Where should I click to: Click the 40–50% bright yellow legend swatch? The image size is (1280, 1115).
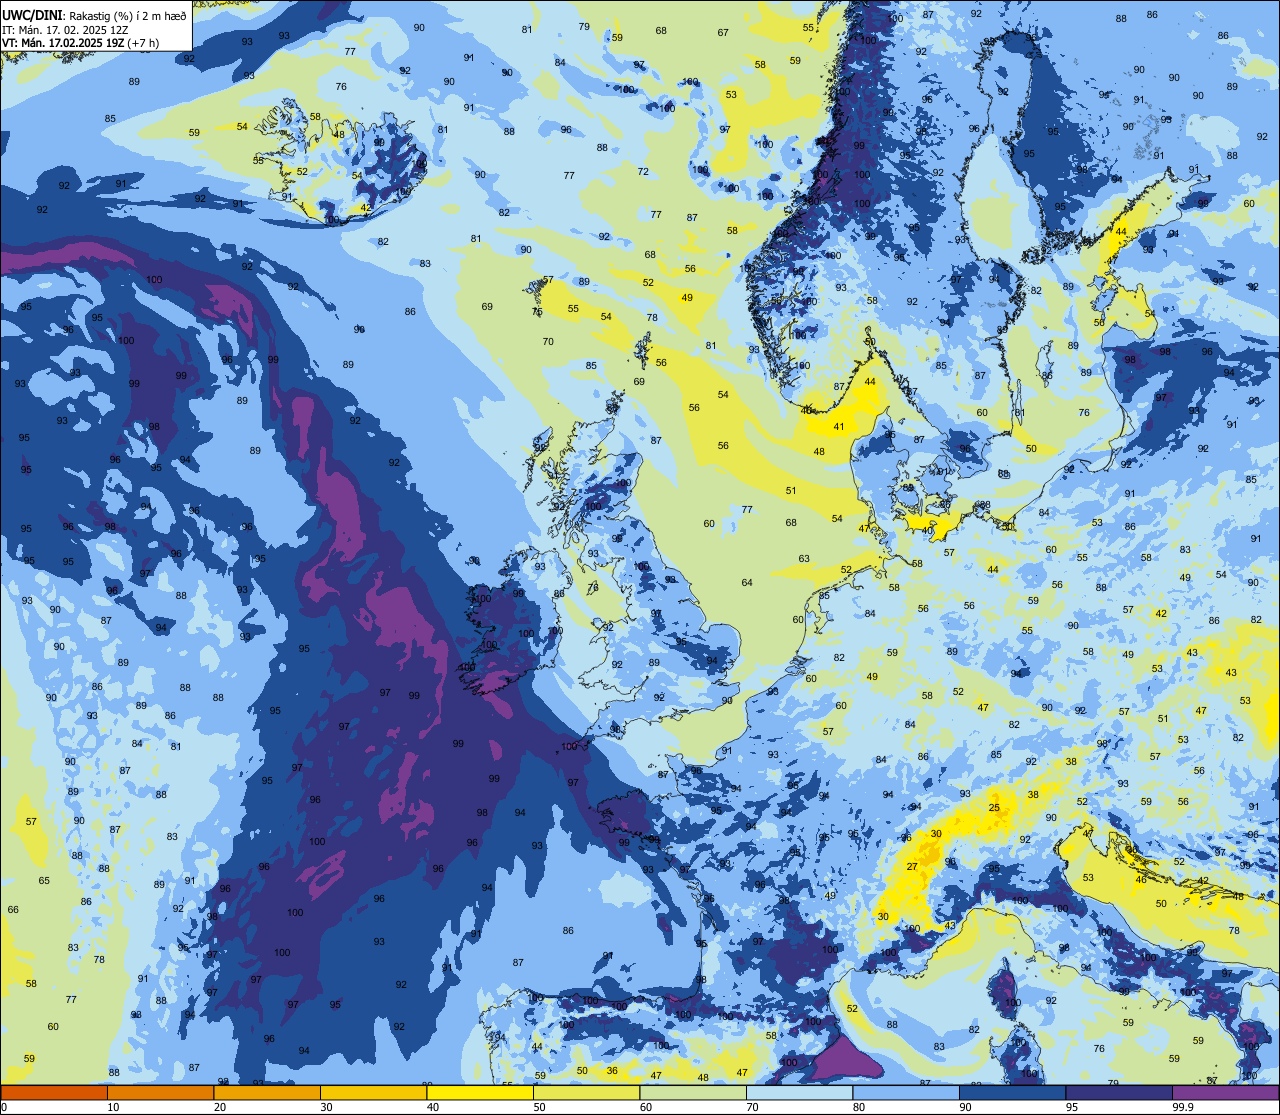pos(480,1092)
